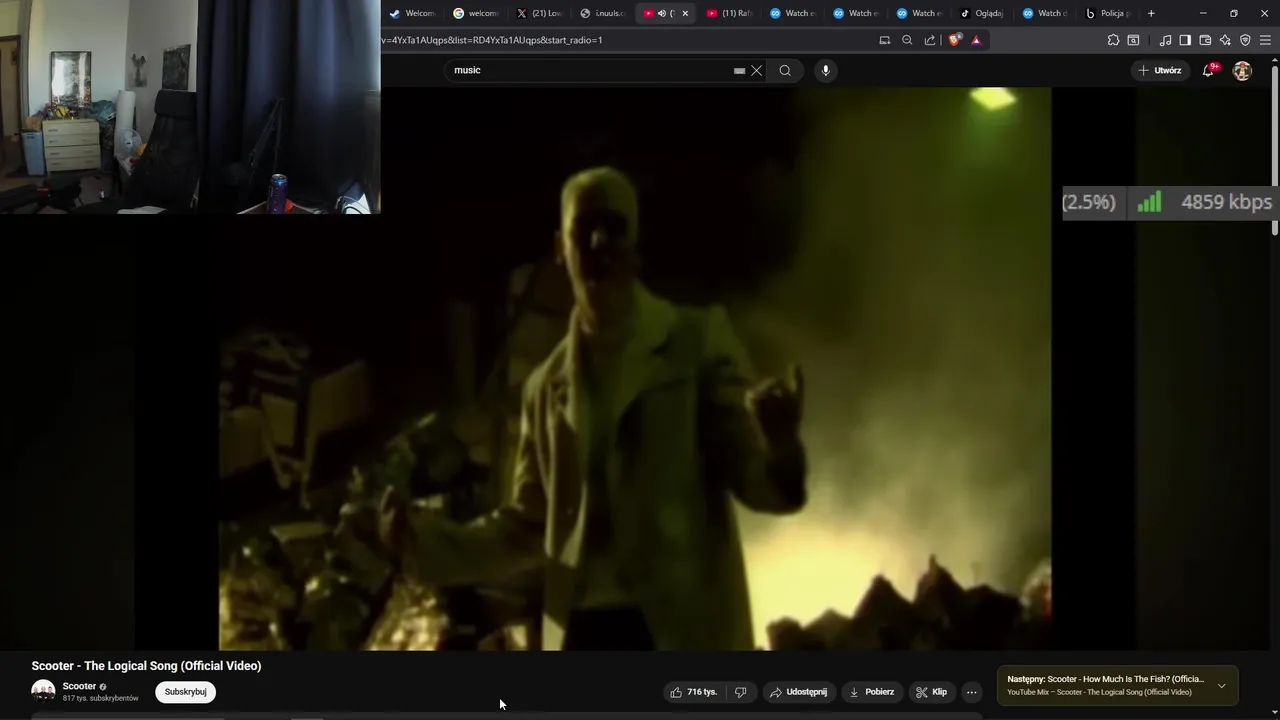
Task: Switch to the i.nuuls.com tab
Action: tap(602, 13)
